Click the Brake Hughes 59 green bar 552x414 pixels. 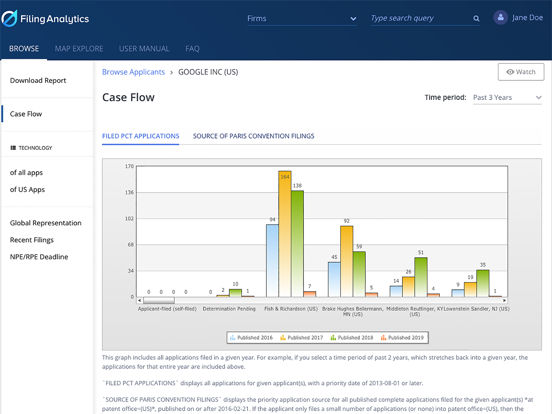pyautogui.click(x=359, y=274)
